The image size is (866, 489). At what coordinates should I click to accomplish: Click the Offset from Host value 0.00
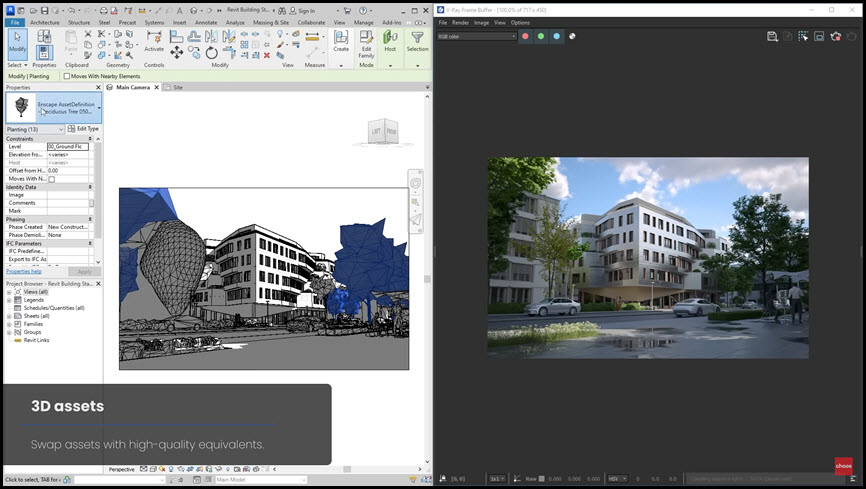click(67, 171)
